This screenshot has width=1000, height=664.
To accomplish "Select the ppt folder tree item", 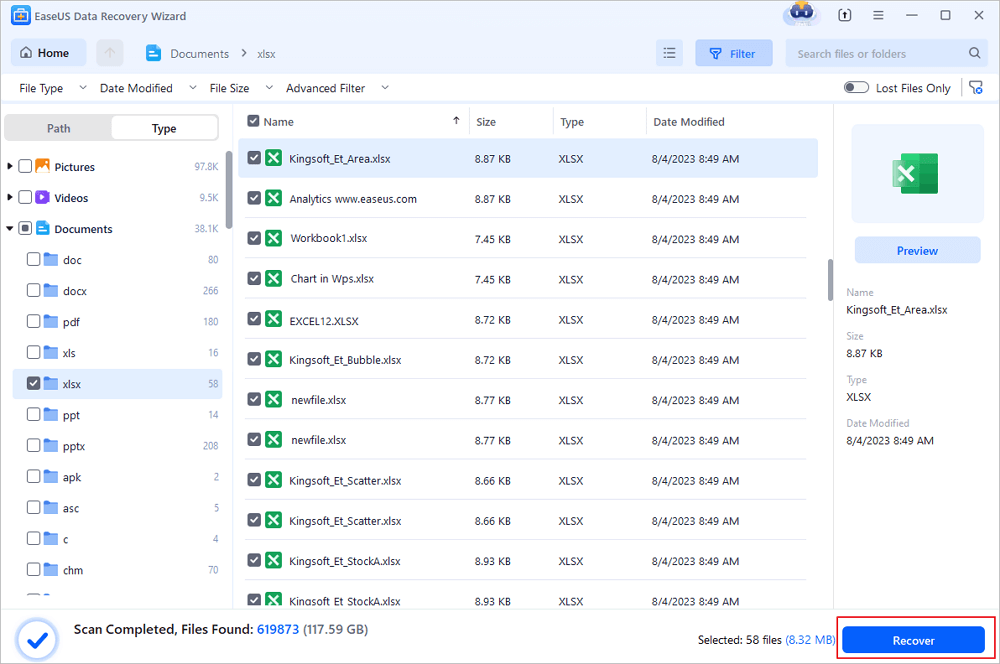I will pos(117,415).
